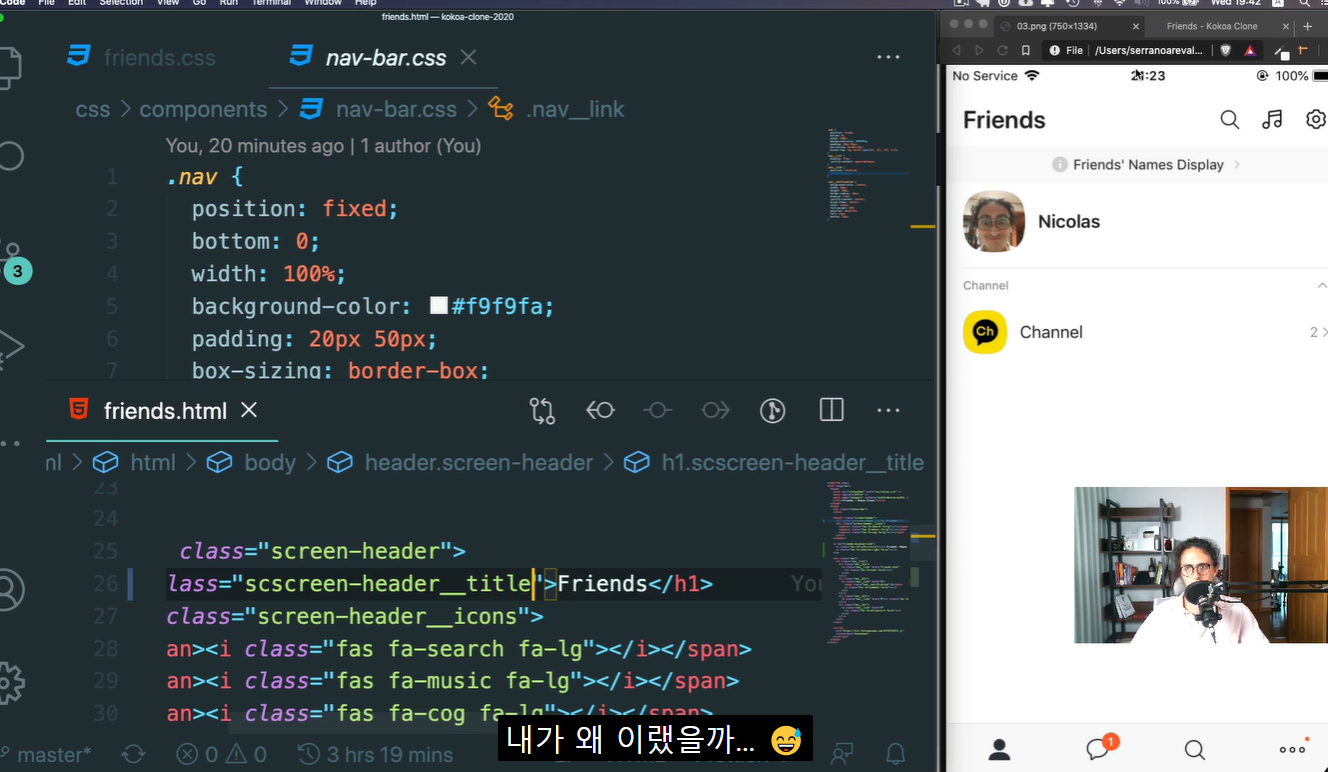Reload the page in browser toolbar

tap(1002, 50)
